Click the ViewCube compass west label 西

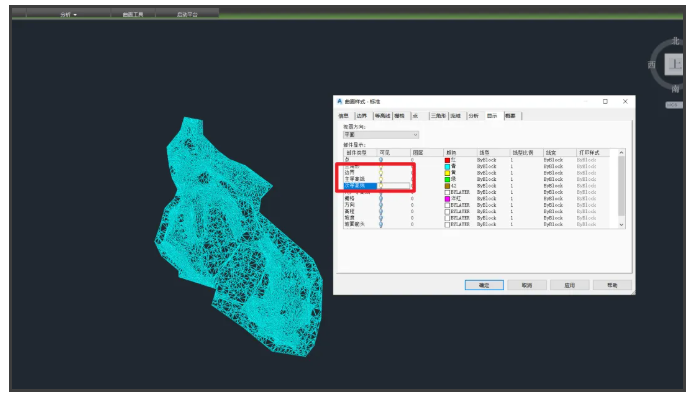click(651, 65)
